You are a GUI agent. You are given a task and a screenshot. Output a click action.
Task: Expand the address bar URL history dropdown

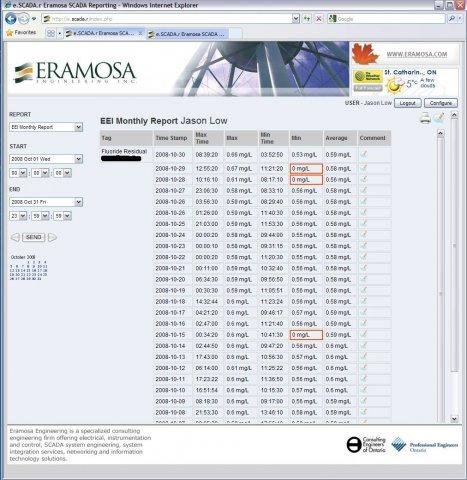point(295,19)
